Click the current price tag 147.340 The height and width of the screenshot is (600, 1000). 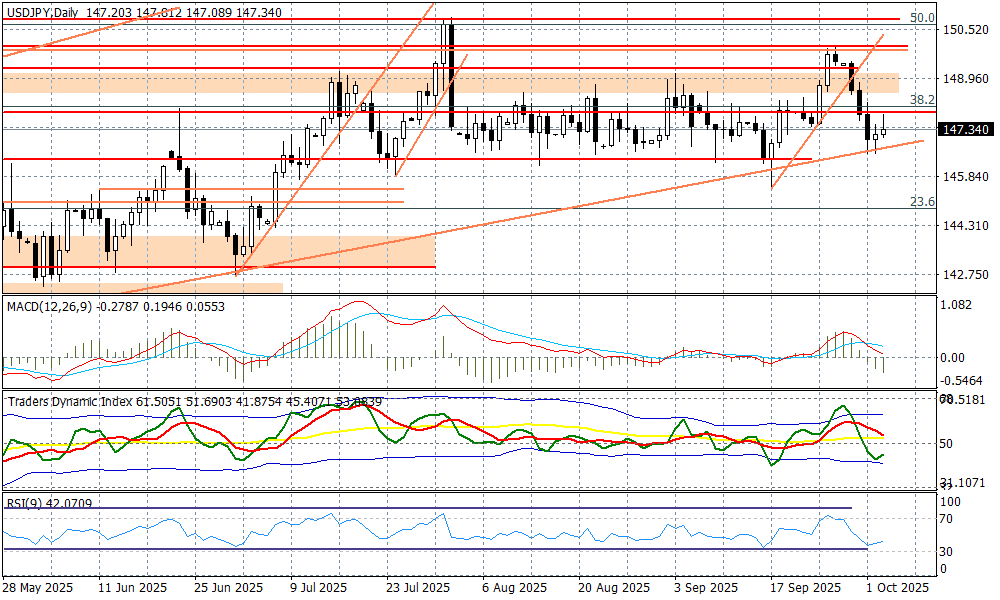coord(966,130)
